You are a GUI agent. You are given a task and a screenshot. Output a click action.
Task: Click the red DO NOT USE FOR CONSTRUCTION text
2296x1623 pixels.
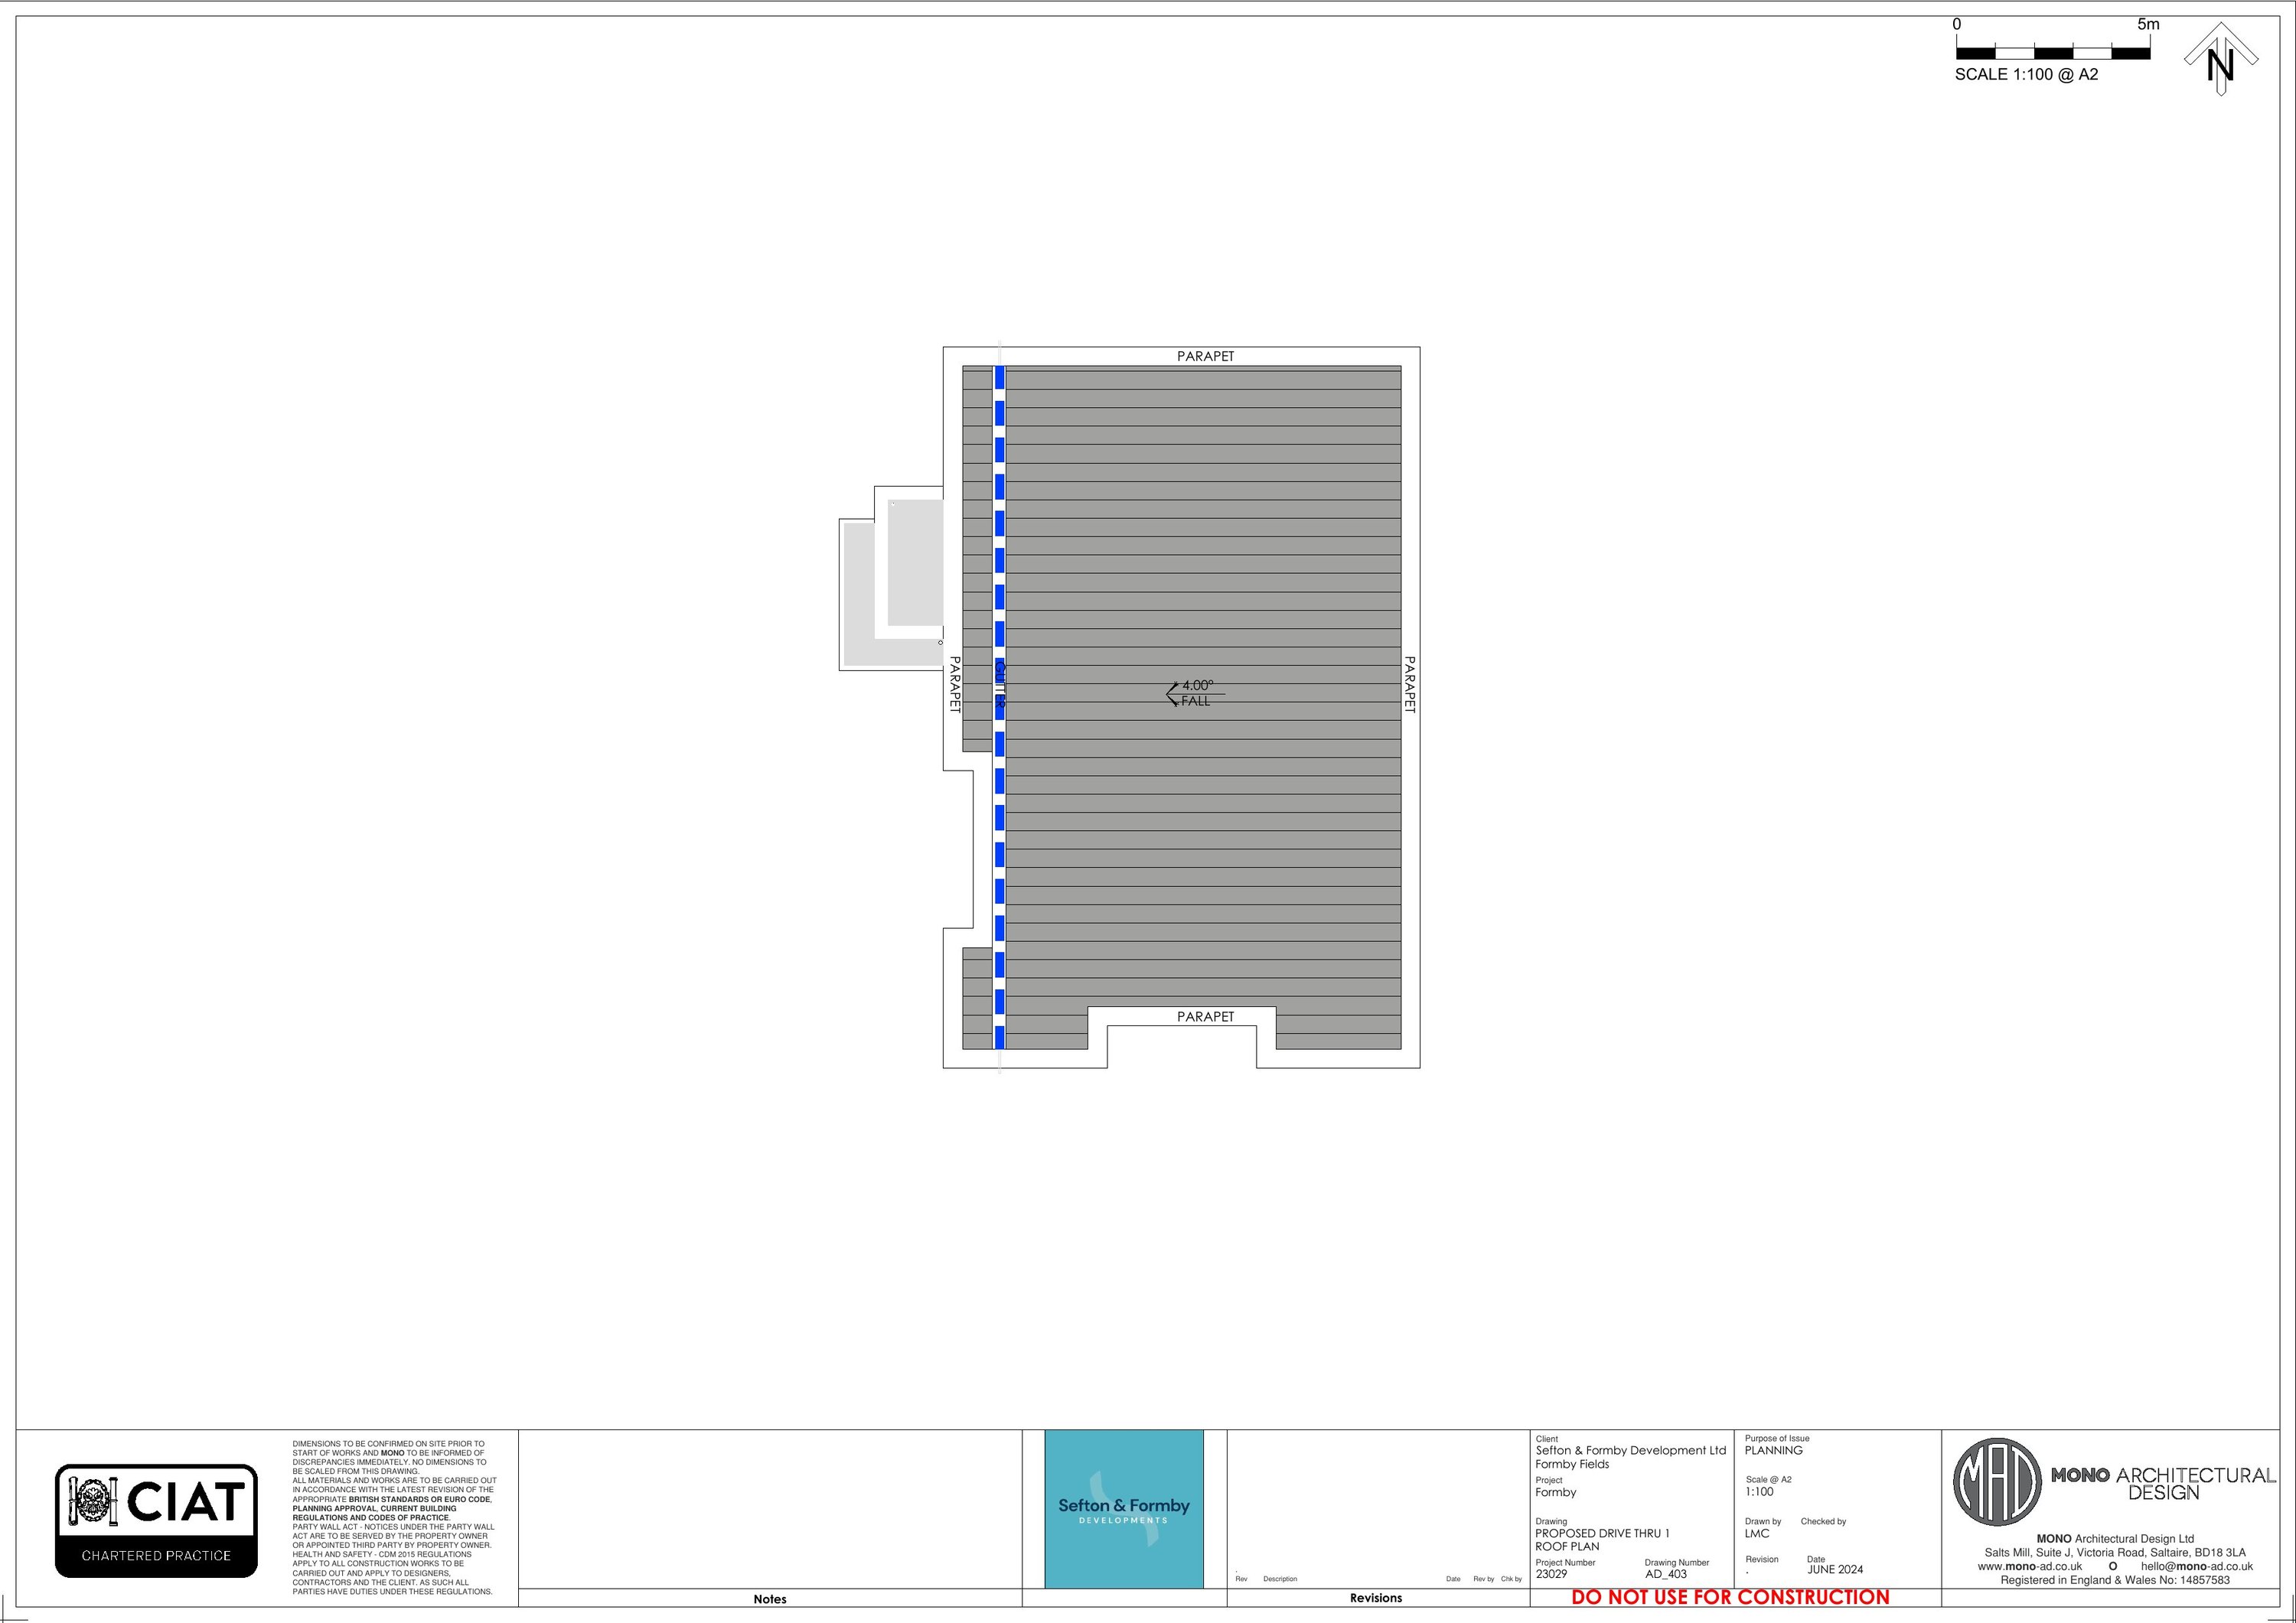pyautogui.click(x=1730, y=1597)
